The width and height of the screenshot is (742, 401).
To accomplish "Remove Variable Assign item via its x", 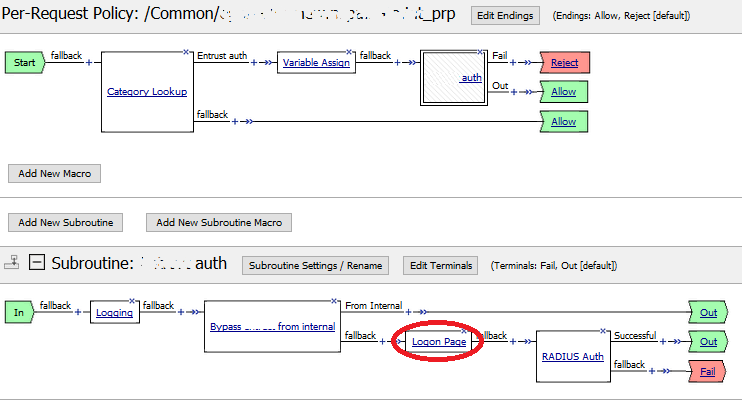I will (349, 52).
